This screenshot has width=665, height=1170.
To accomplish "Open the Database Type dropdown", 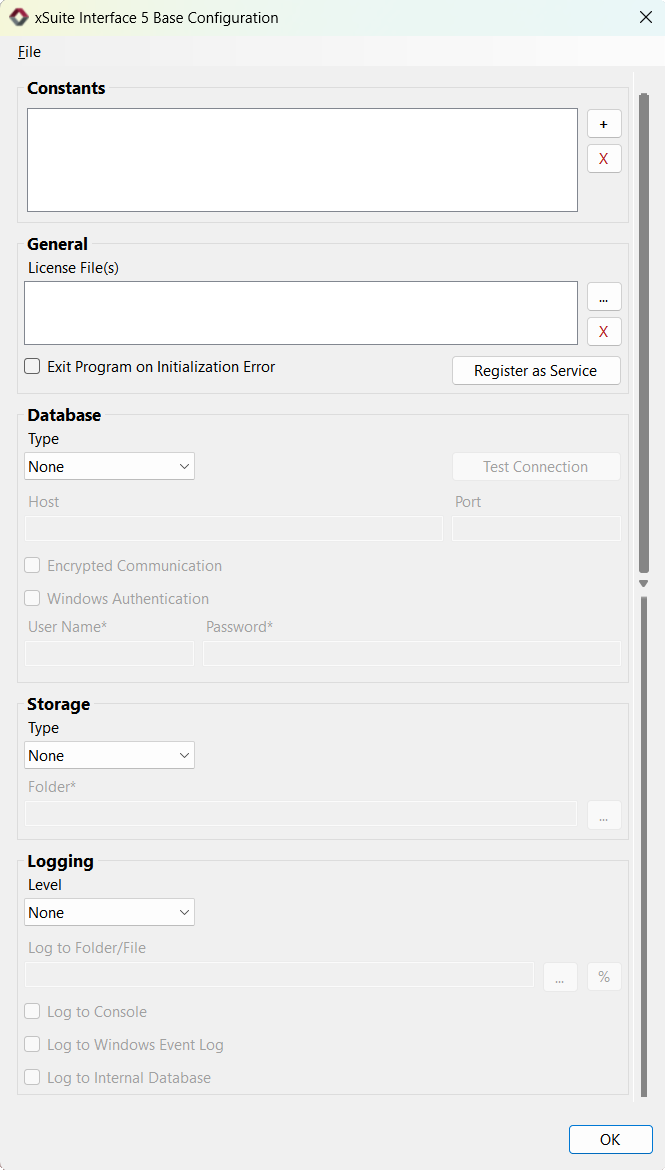I will [109, 466].
